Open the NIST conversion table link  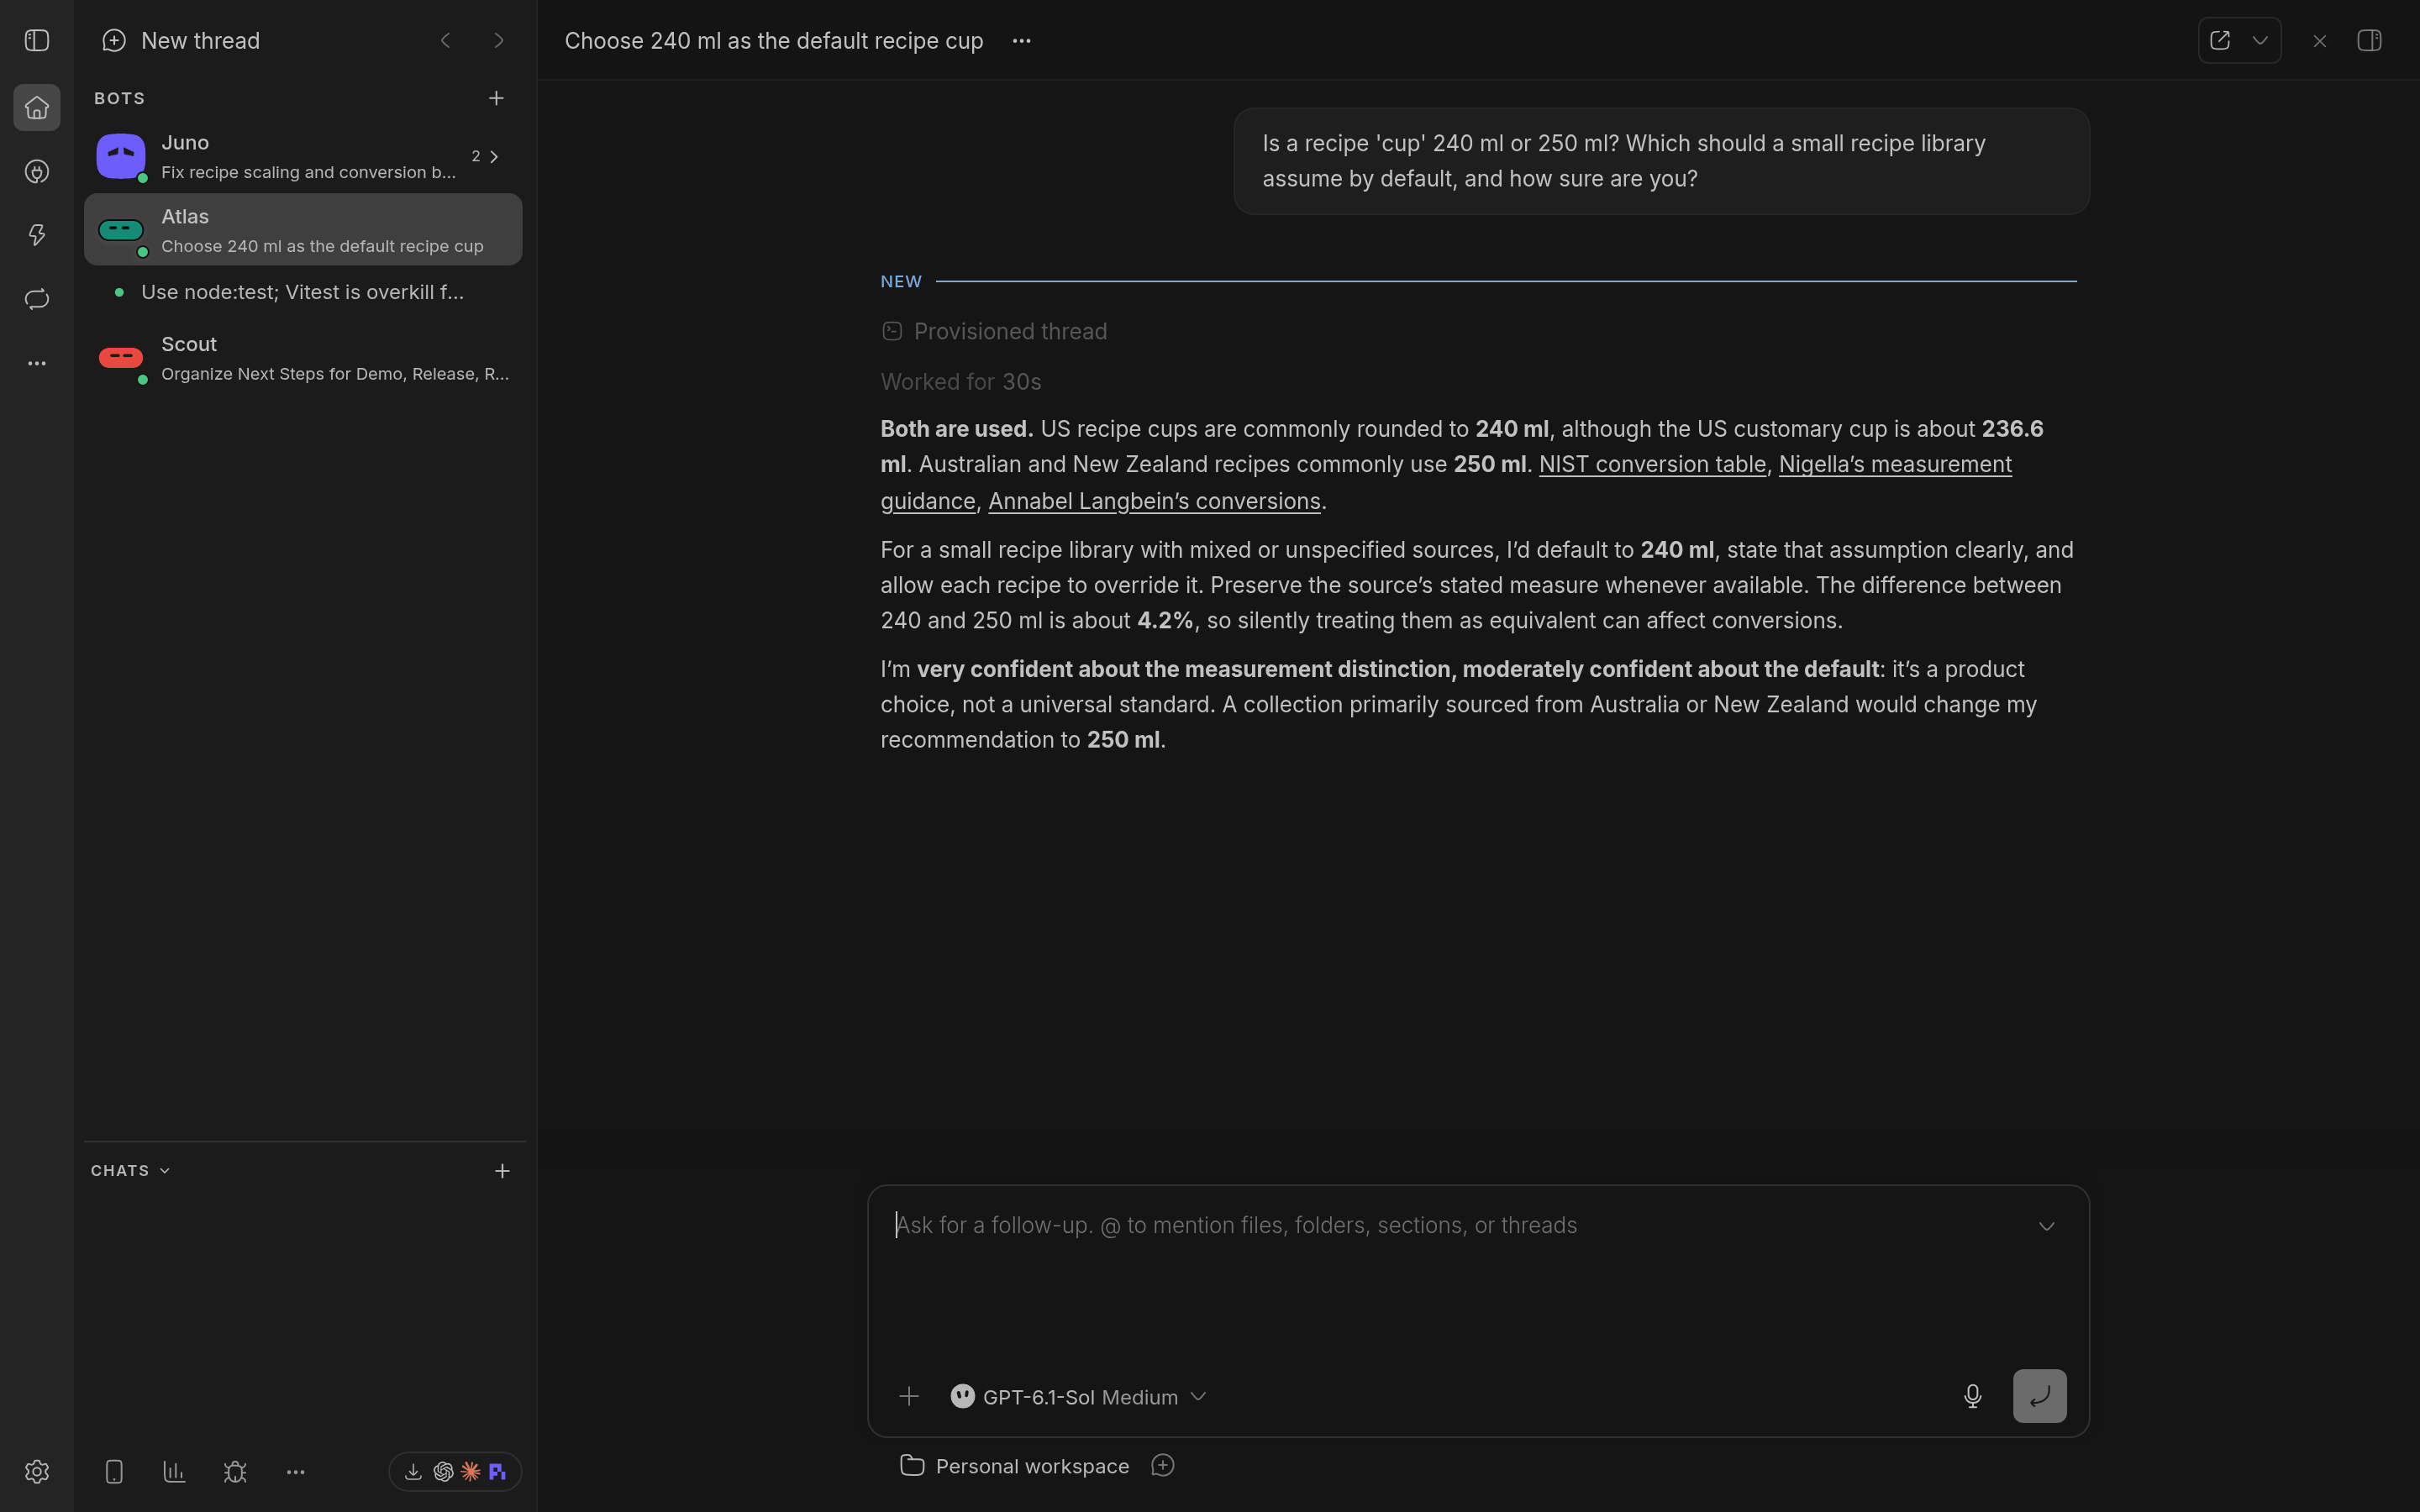[x=1652, y=464]
